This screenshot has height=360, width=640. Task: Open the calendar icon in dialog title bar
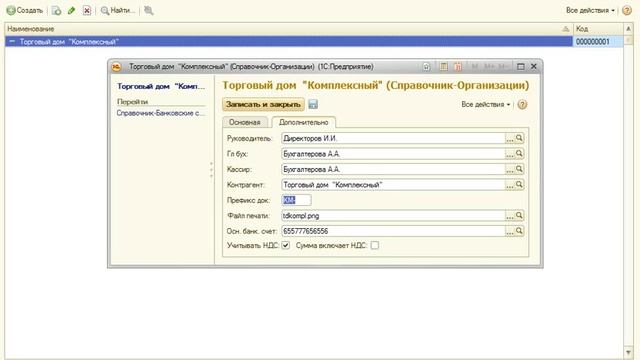pos(458,67)
